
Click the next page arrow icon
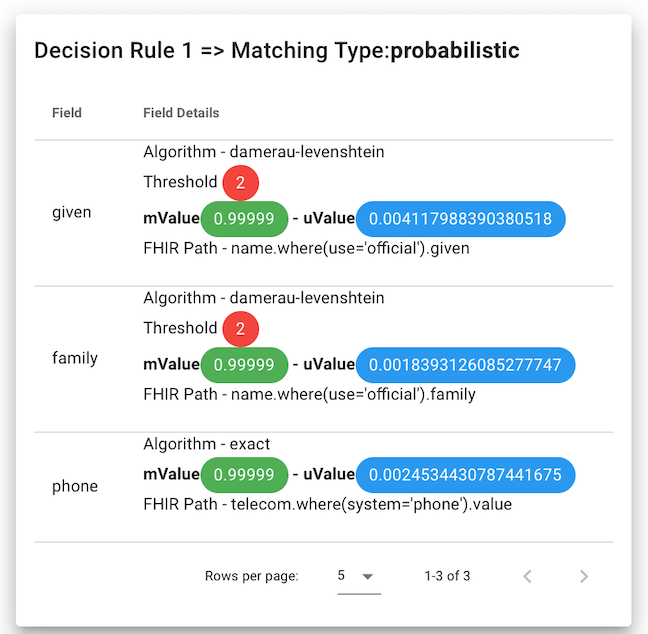(x=584, y=576)
